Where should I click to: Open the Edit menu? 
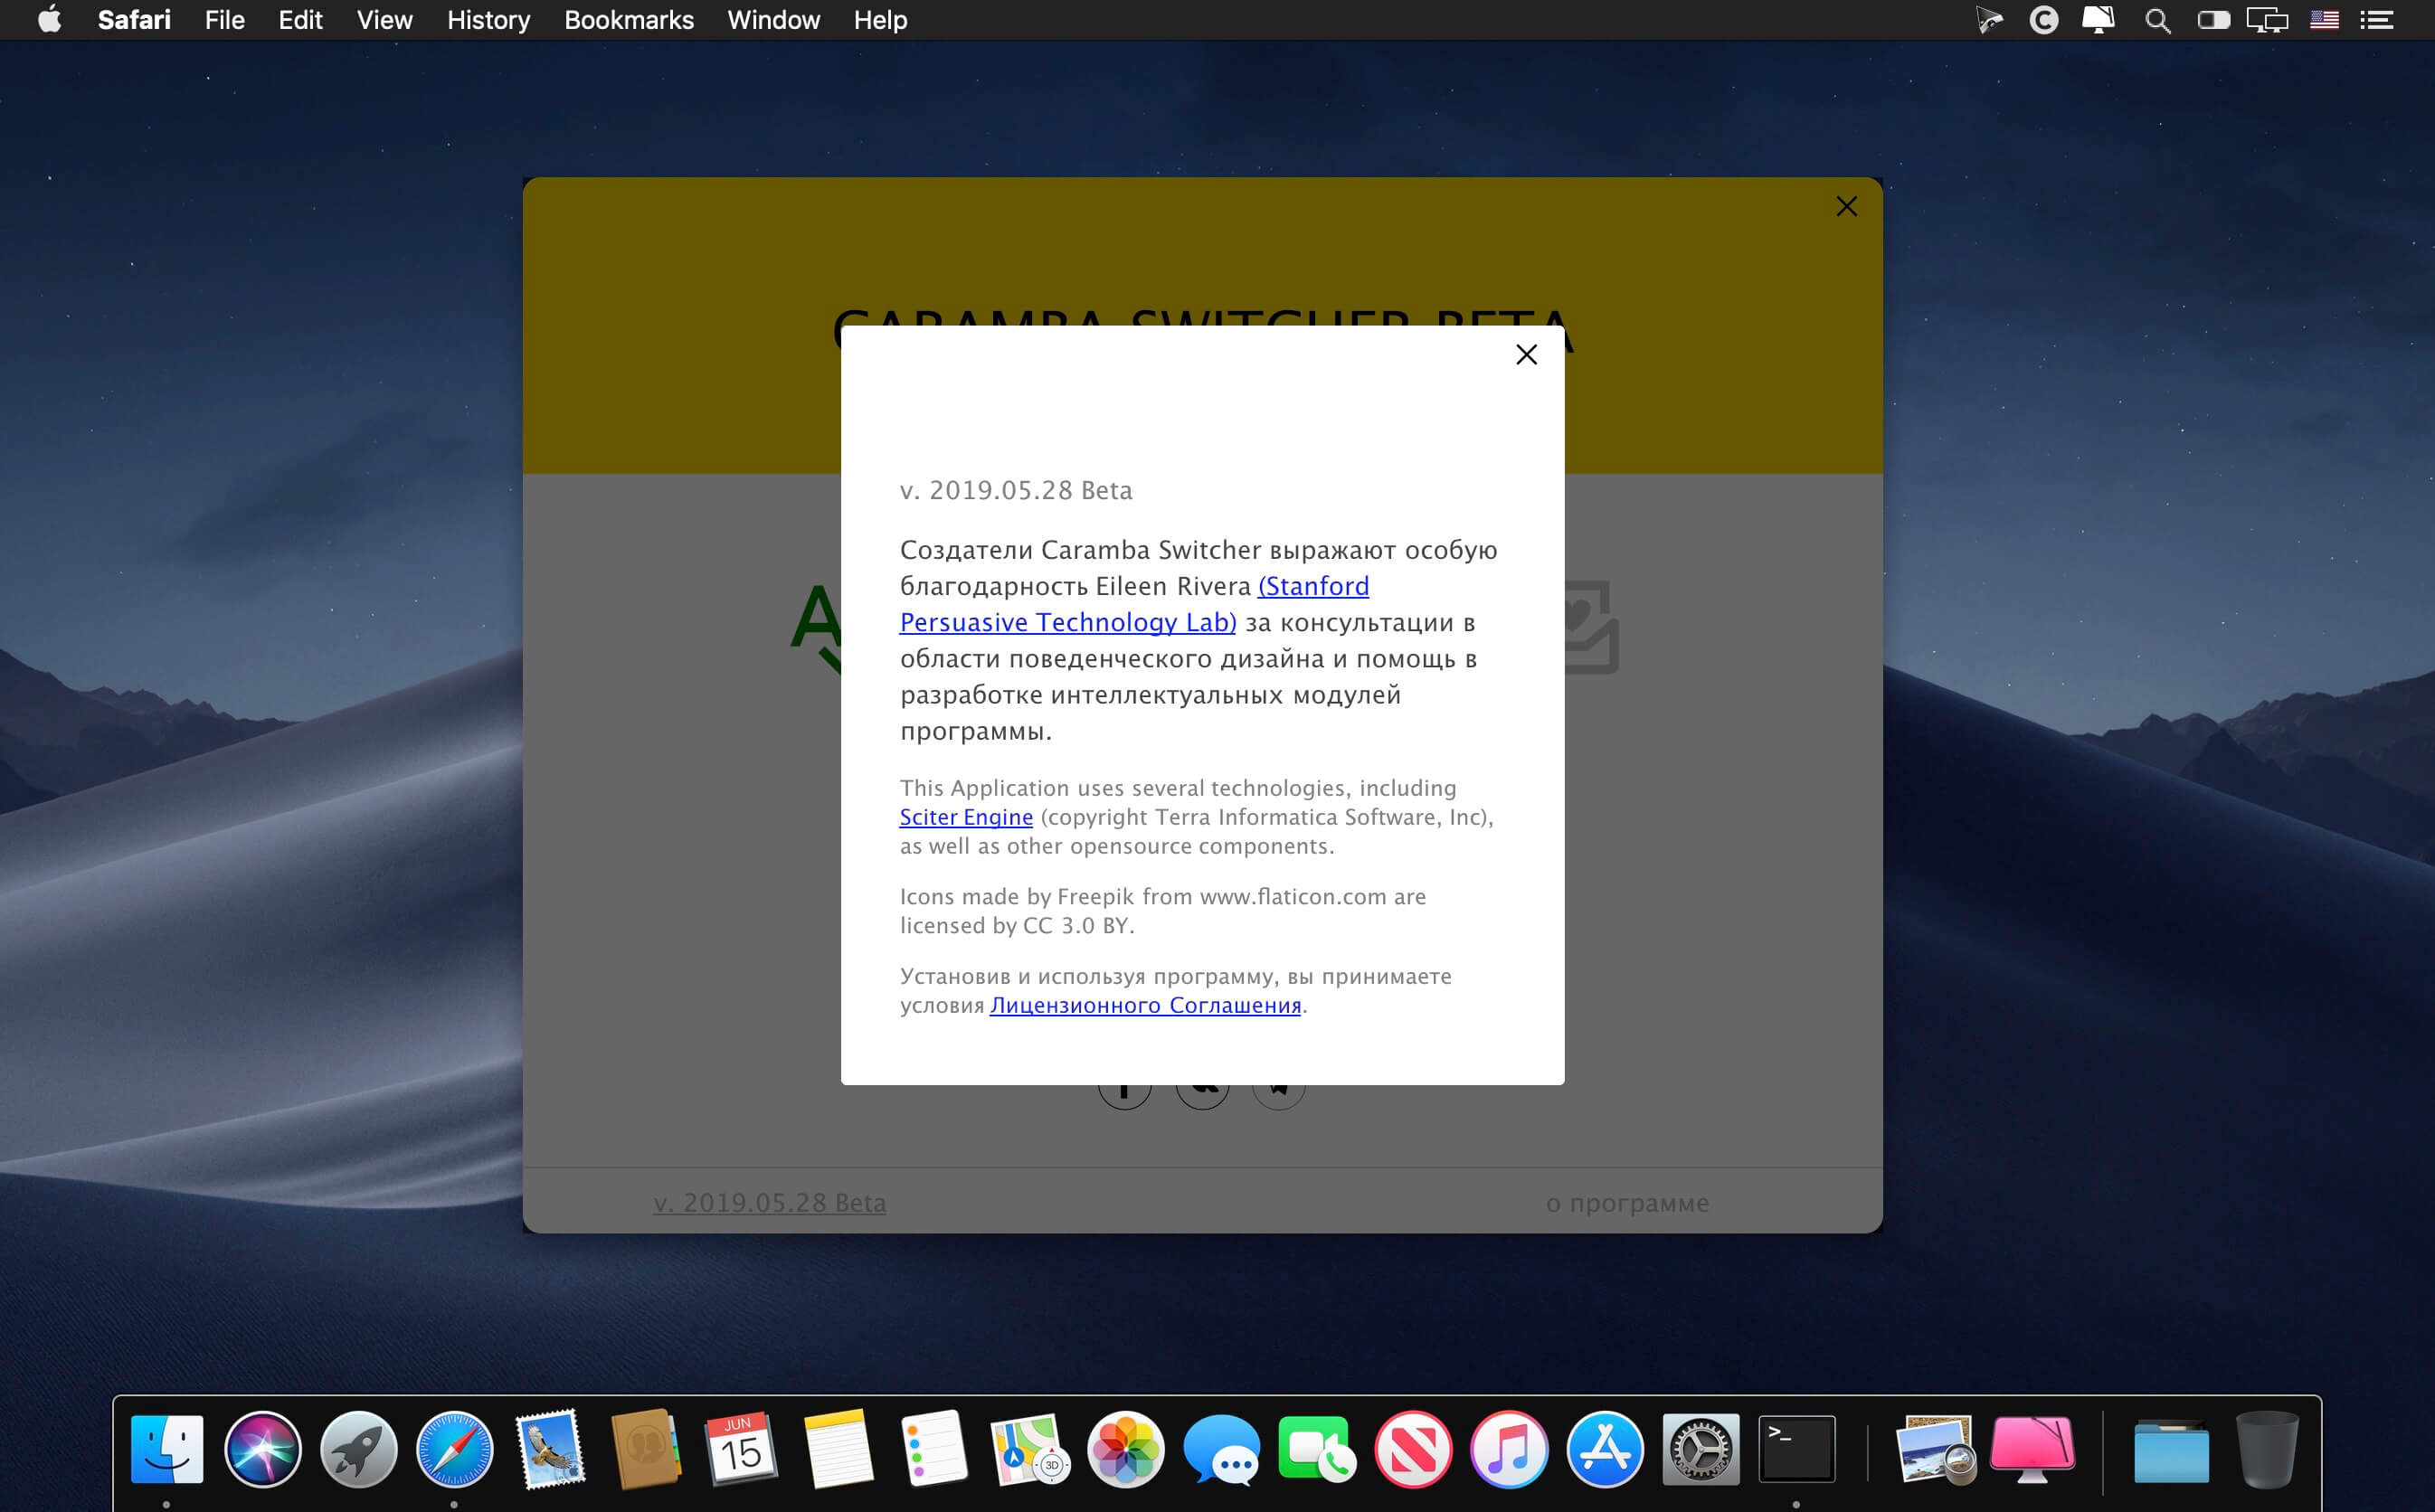300,20
